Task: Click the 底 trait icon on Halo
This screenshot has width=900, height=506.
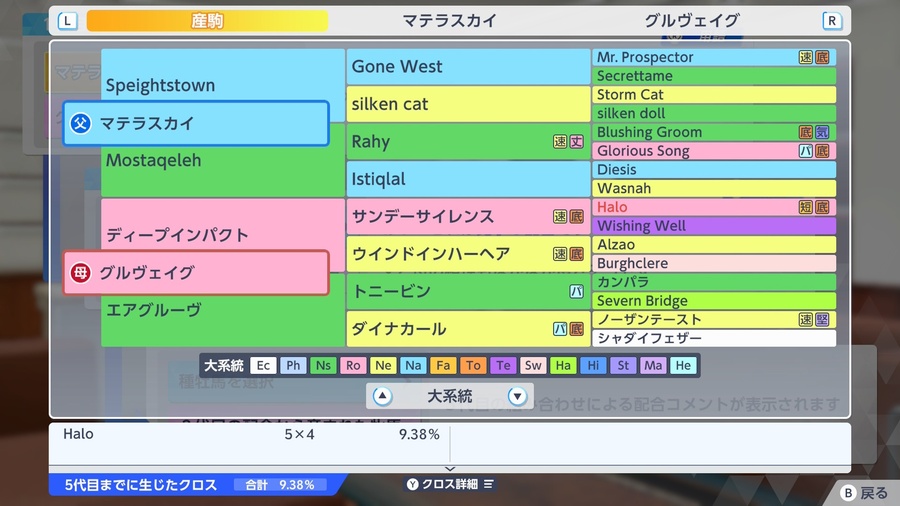Action: coord(822,207)
